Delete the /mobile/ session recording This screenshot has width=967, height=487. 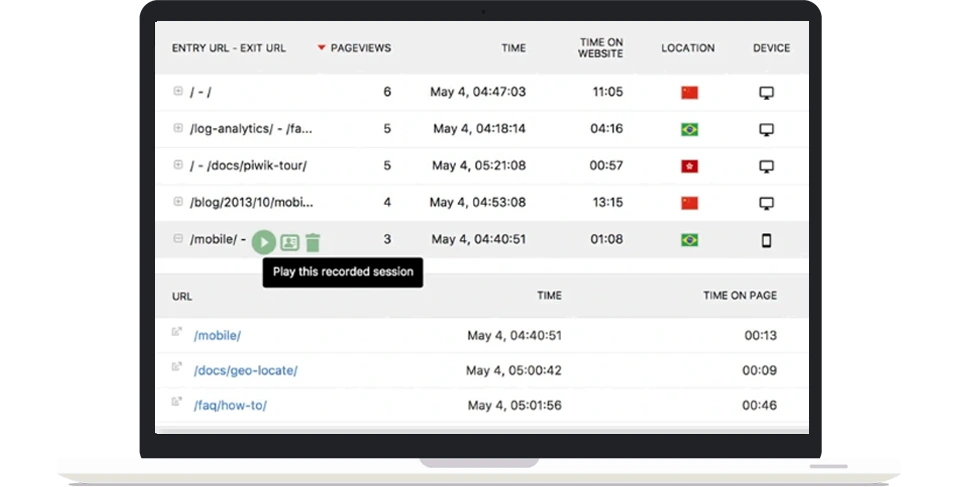pos(313,242)
